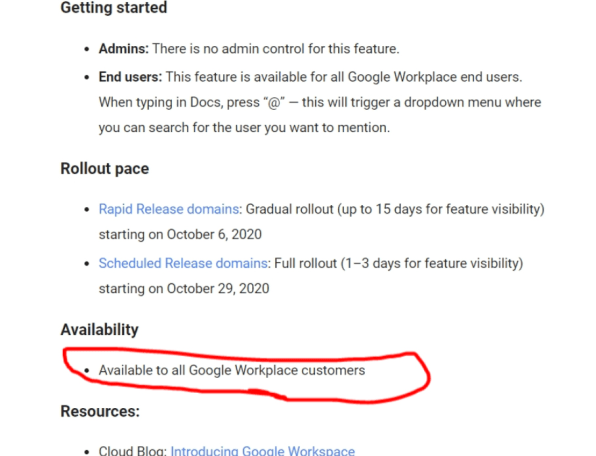Image resolution: width=596 pixels, height=456 pixels.
Task: Click the bold Admins: label
Action: point(124,49)
